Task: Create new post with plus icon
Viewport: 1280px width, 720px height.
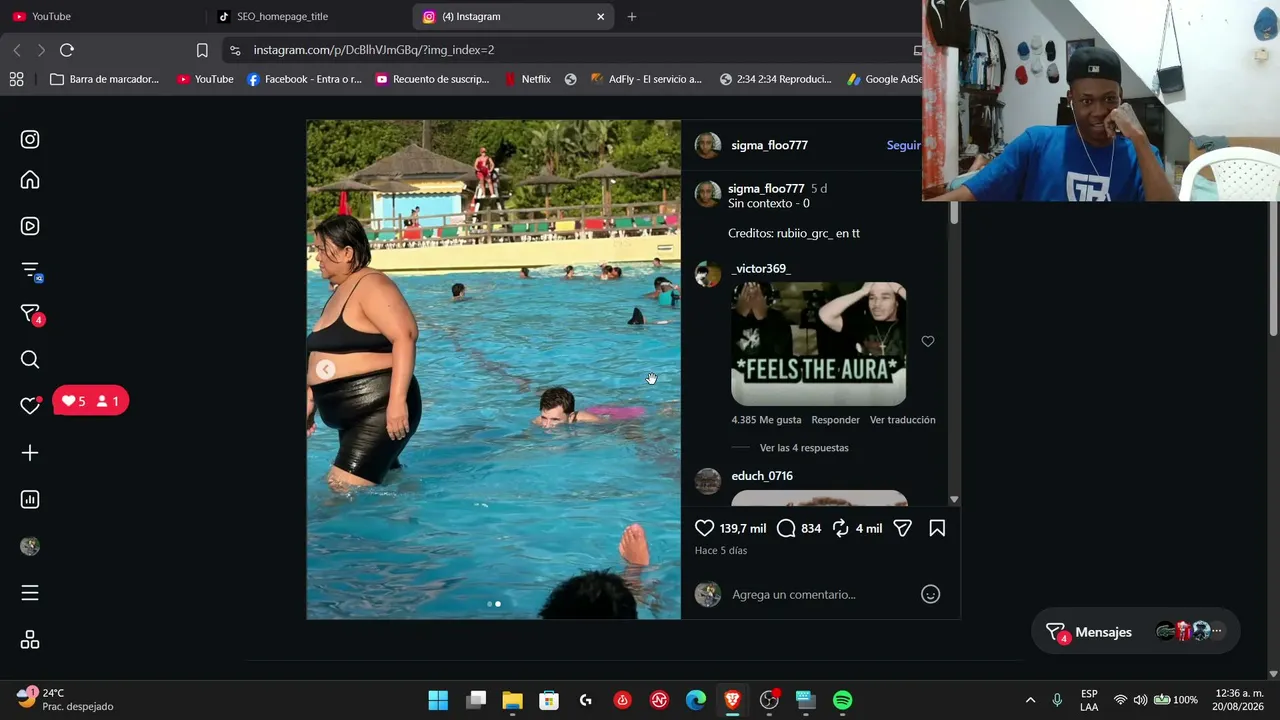Action: point(30,453)
